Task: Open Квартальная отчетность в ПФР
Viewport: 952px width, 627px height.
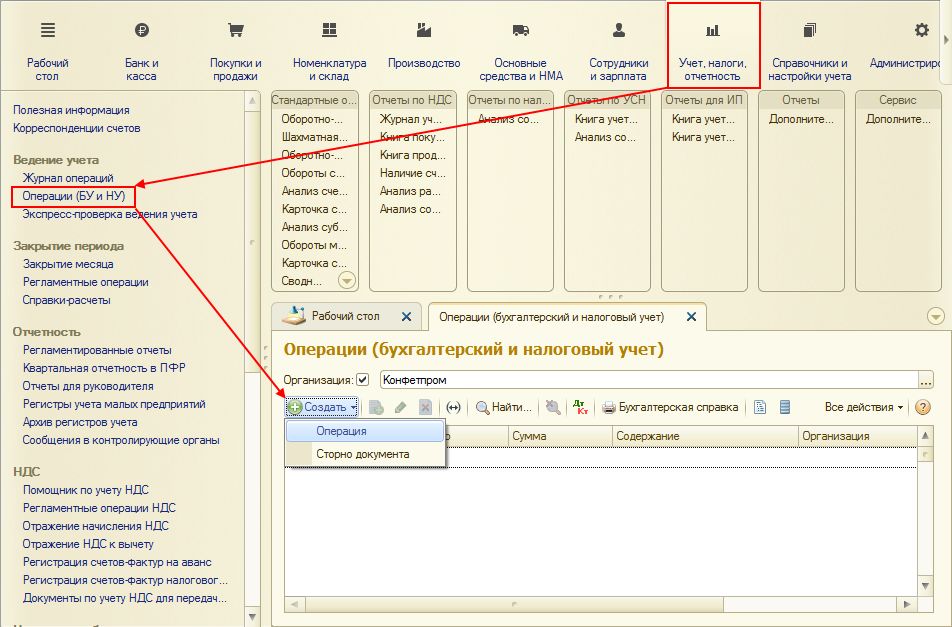Action: click(x=104, y=368)
